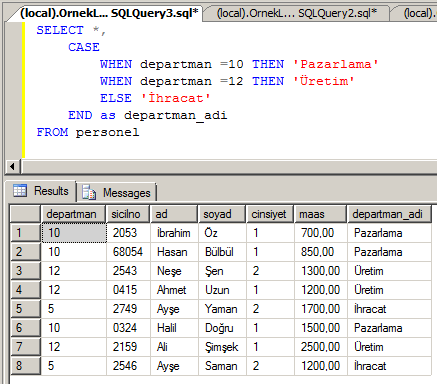Click the soyad cell Şimşek

(x=222, y=347)
